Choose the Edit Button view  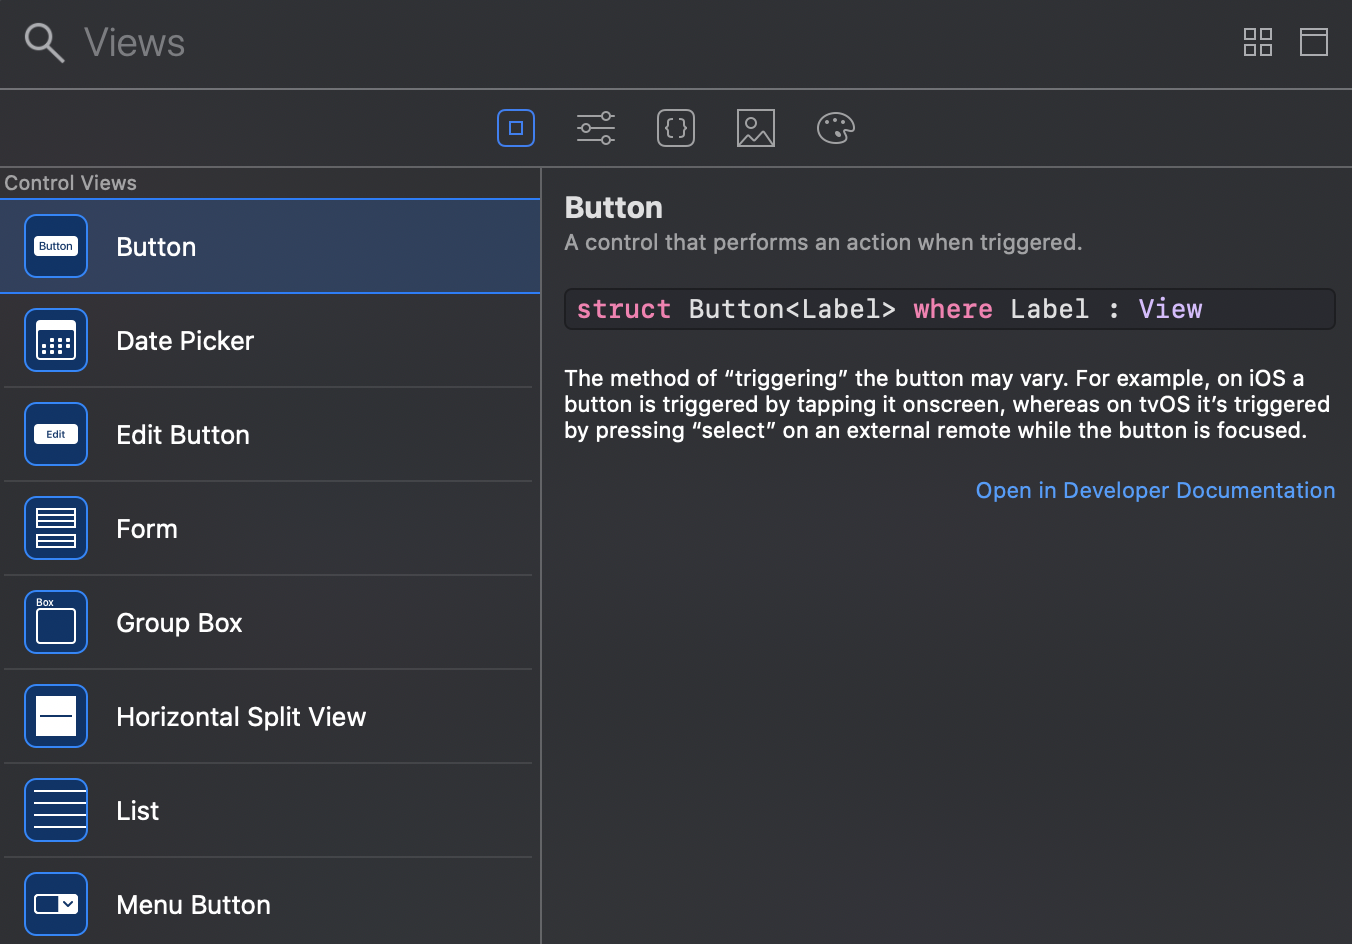pyautogui.click(x=183, y=435)
